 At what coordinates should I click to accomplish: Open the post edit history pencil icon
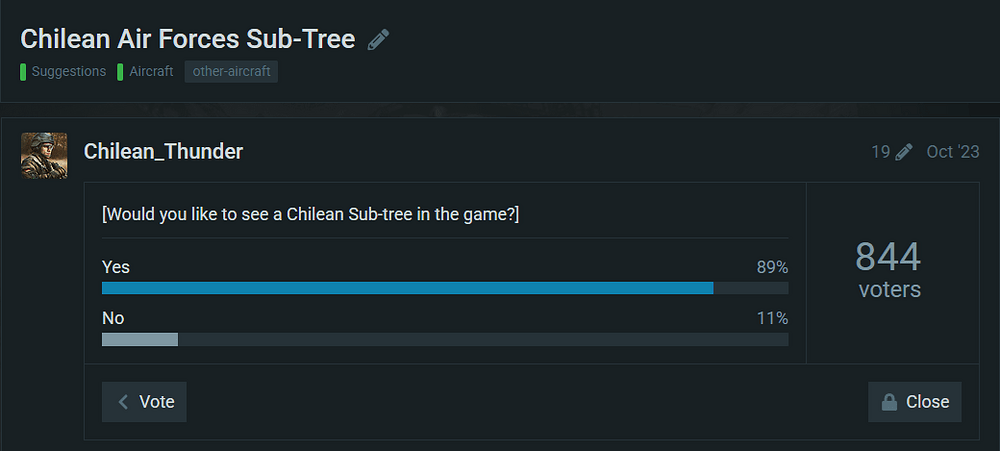[x=904, y=152]
